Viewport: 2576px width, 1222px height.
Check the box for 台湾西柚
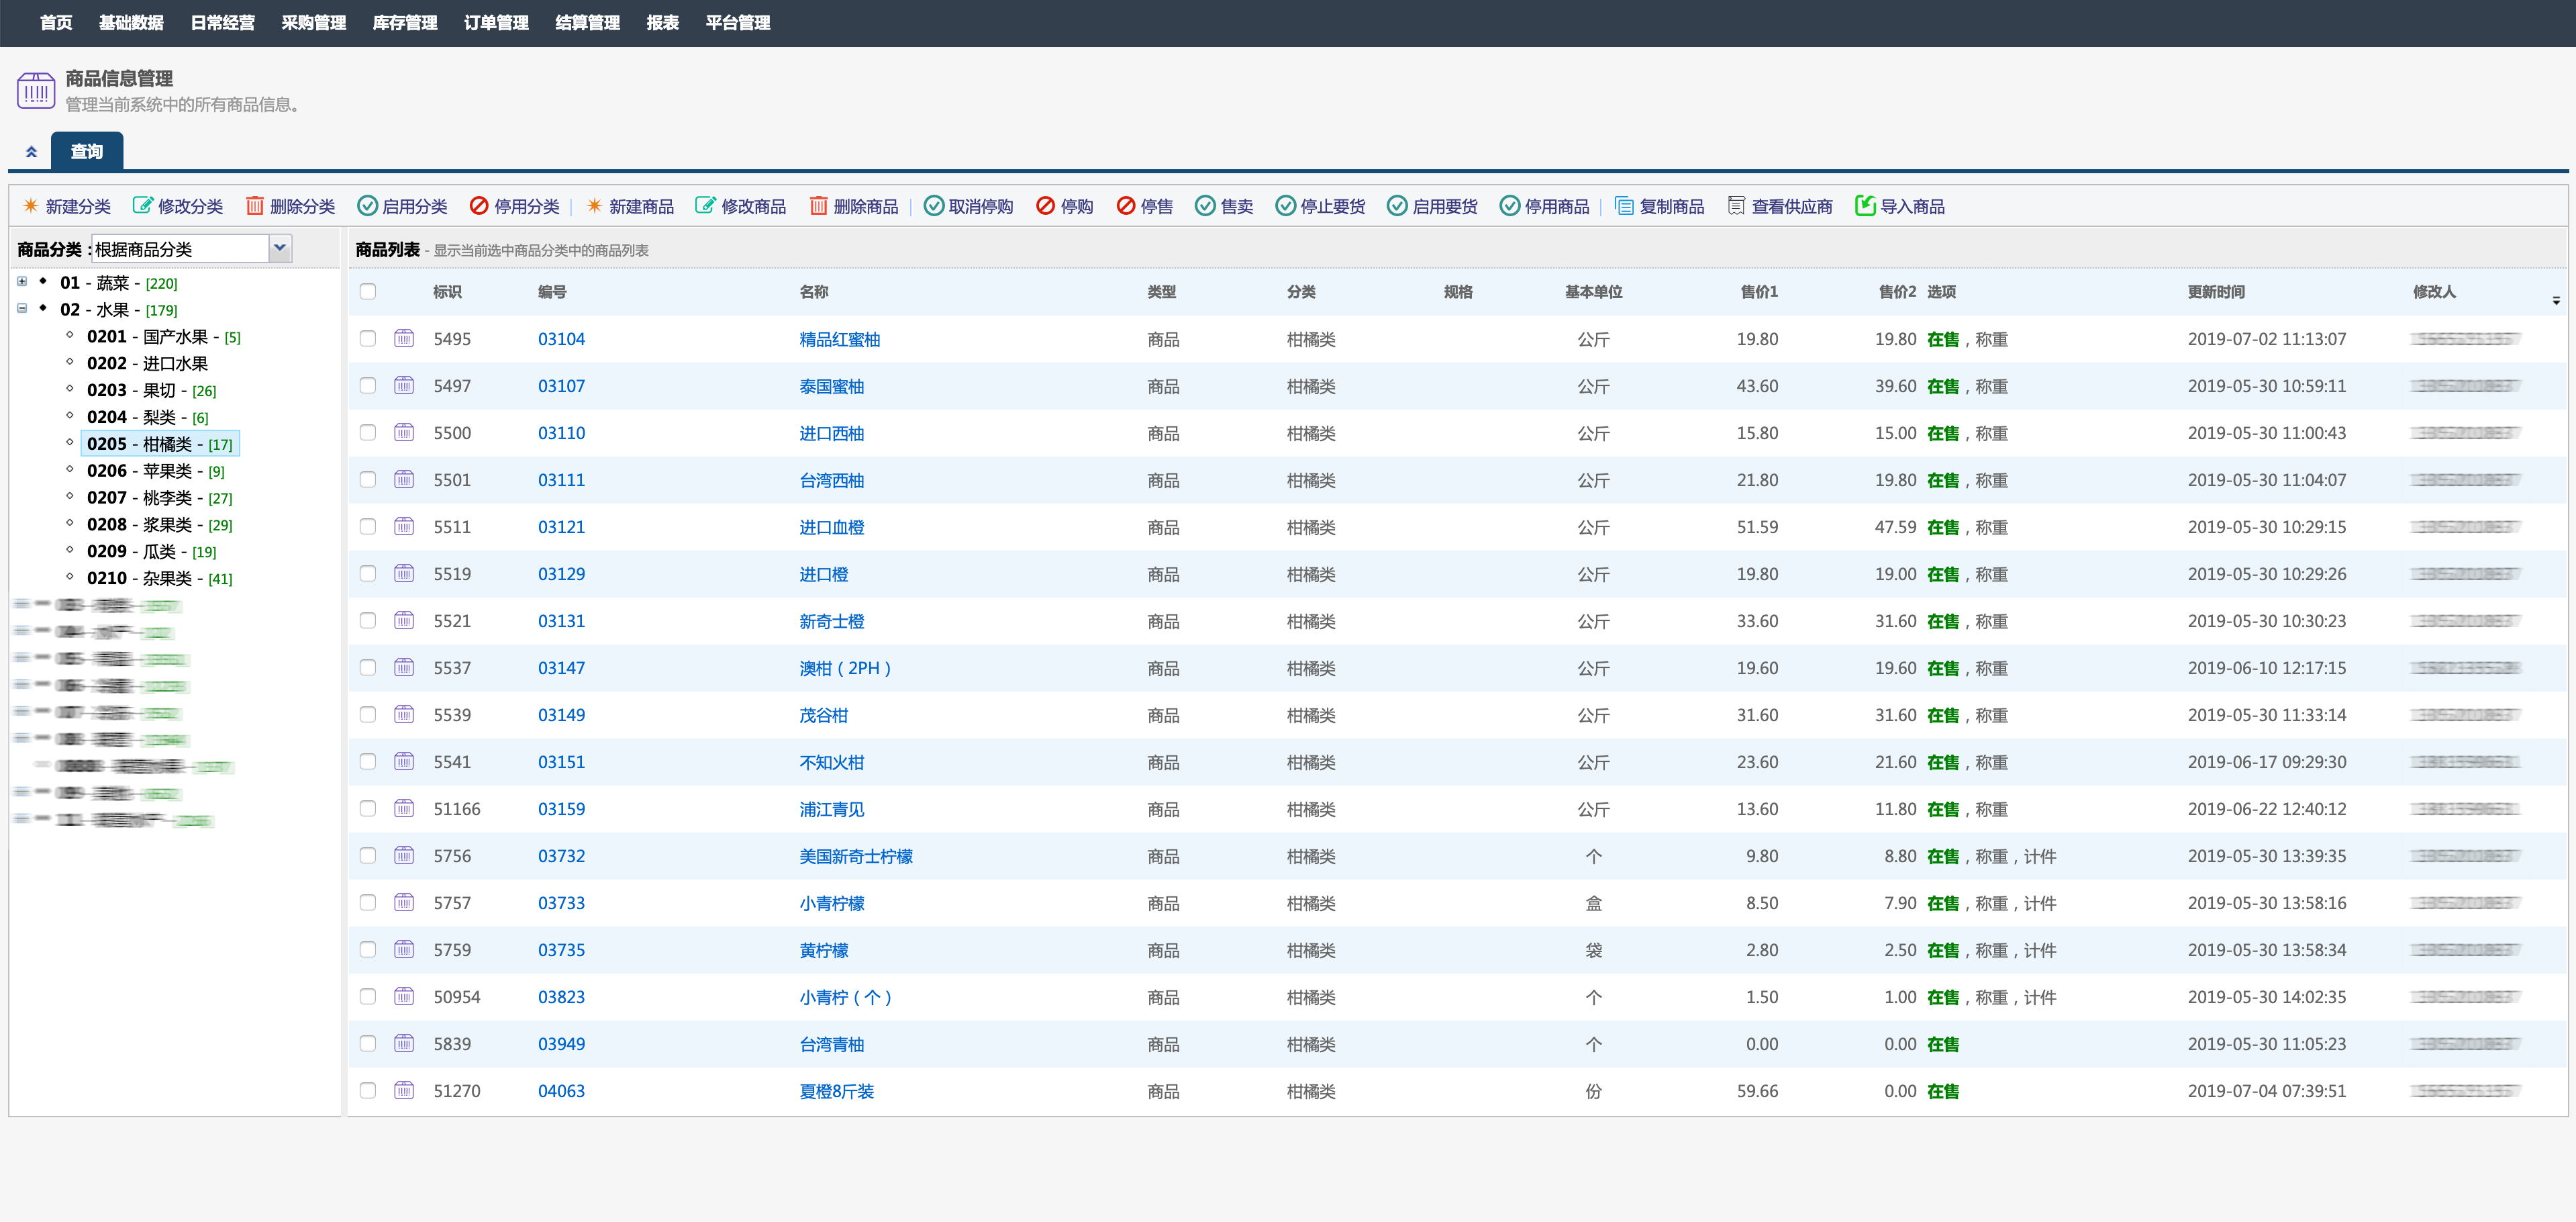(x=368, y=479)
